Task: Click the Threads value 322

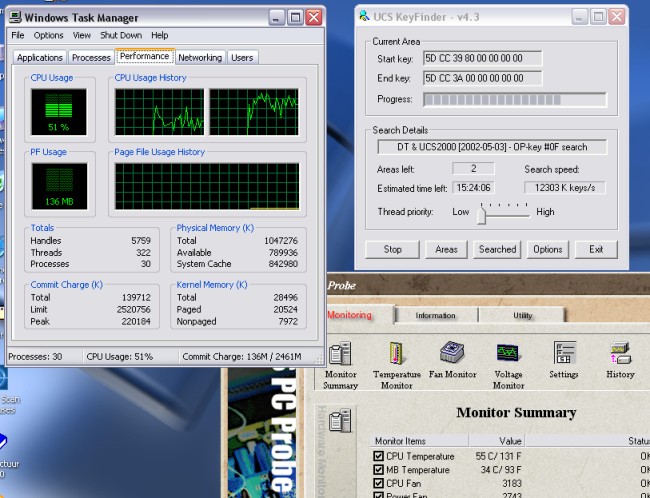Action: (143, 253)
